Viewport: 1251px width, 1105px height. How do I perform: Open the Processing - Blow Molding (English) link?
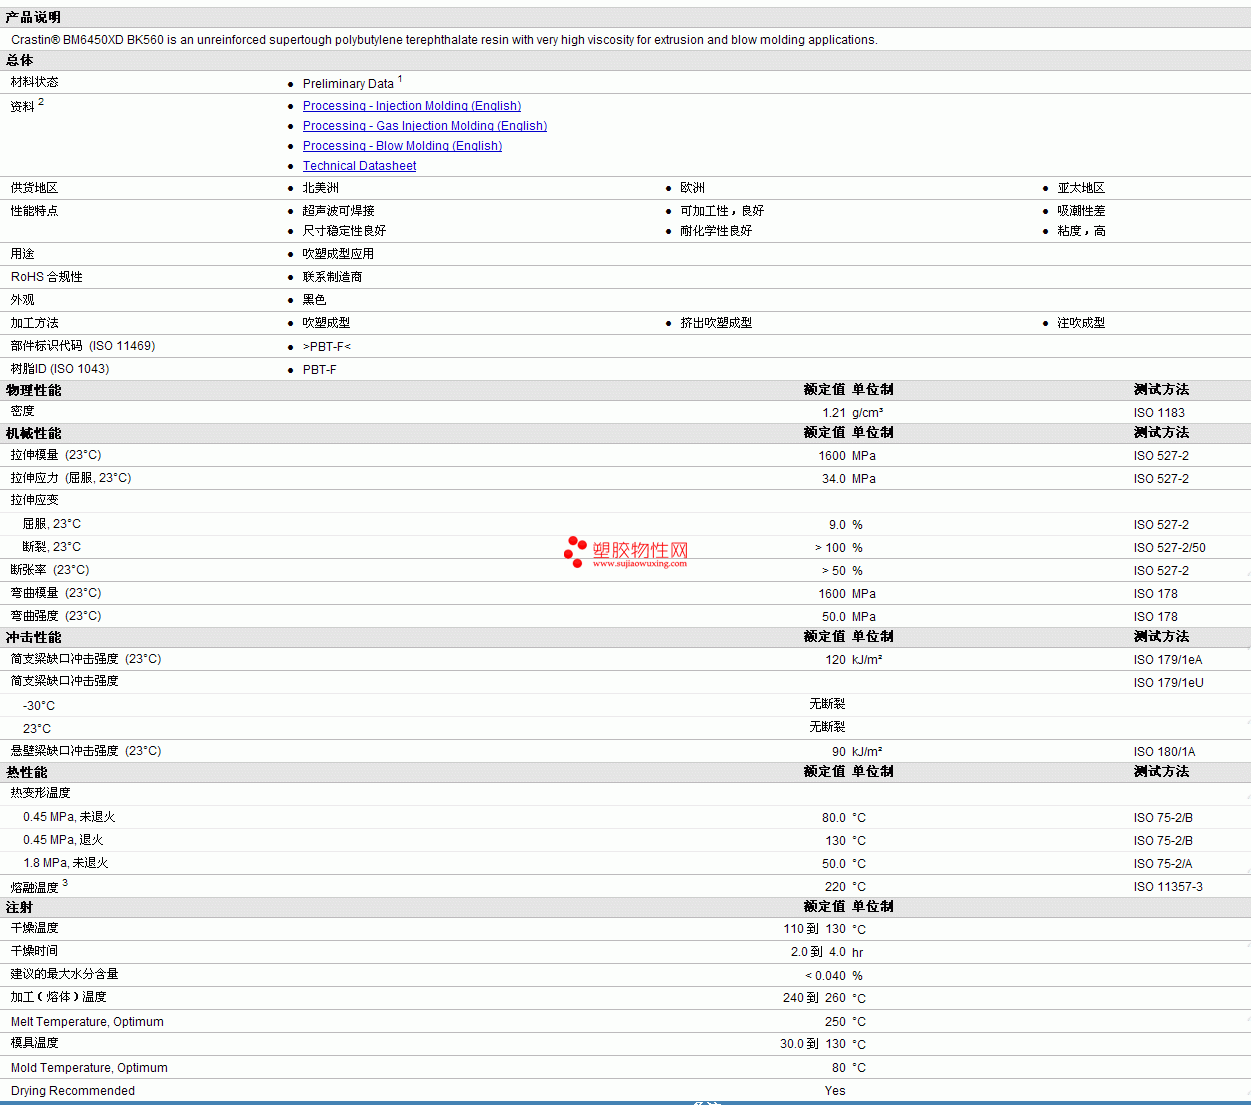click(402, 146)
